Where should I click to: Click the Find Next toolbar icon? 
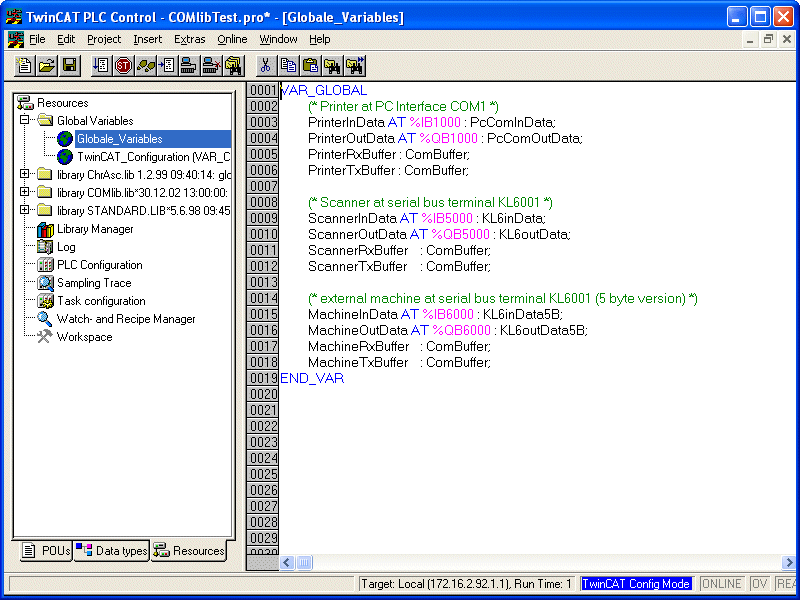[x=355, y=65]
